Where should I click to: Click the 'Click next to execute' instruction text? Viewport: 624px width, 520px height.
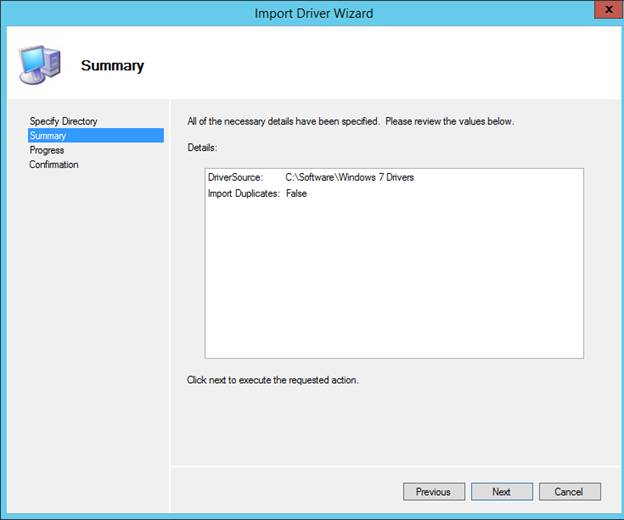click(272, 380)
